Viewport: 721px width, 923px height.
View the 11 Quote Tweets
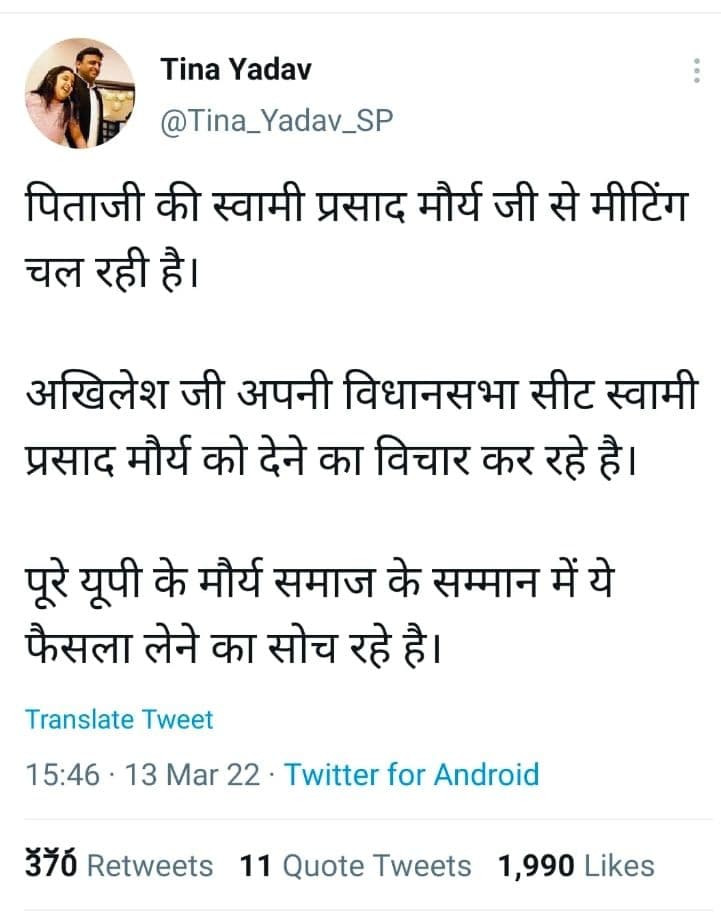(355, 865)
